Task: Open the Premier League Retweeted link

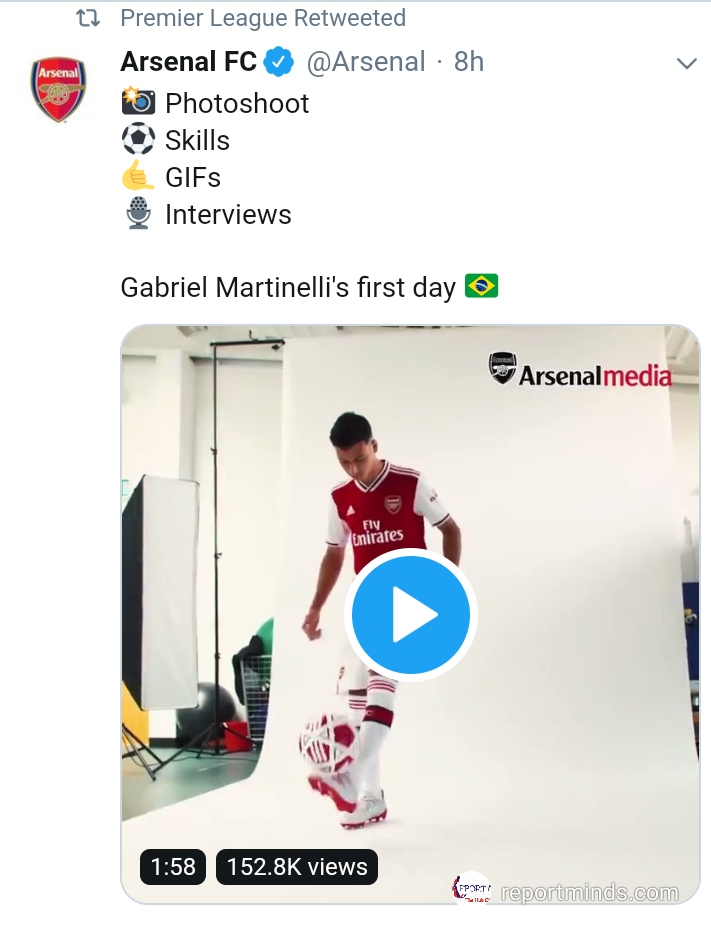Action: click(x=262, y=18)
